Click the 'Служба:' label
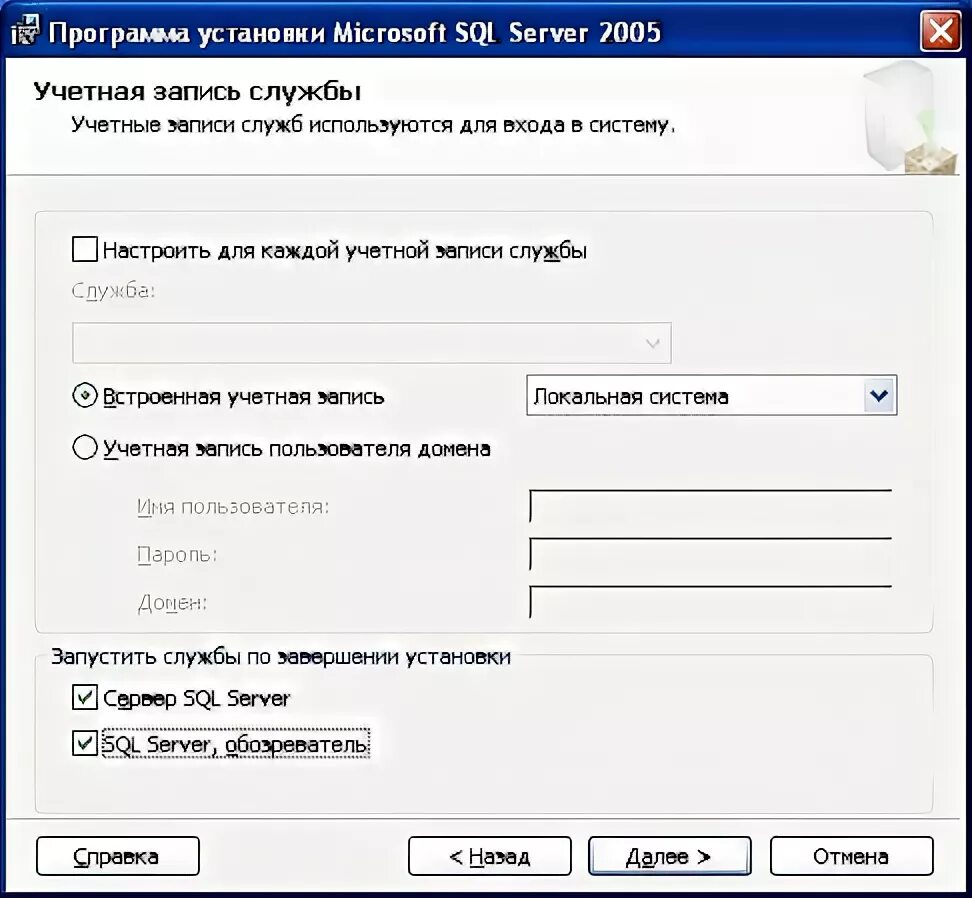972x898 pixels. 113,290
